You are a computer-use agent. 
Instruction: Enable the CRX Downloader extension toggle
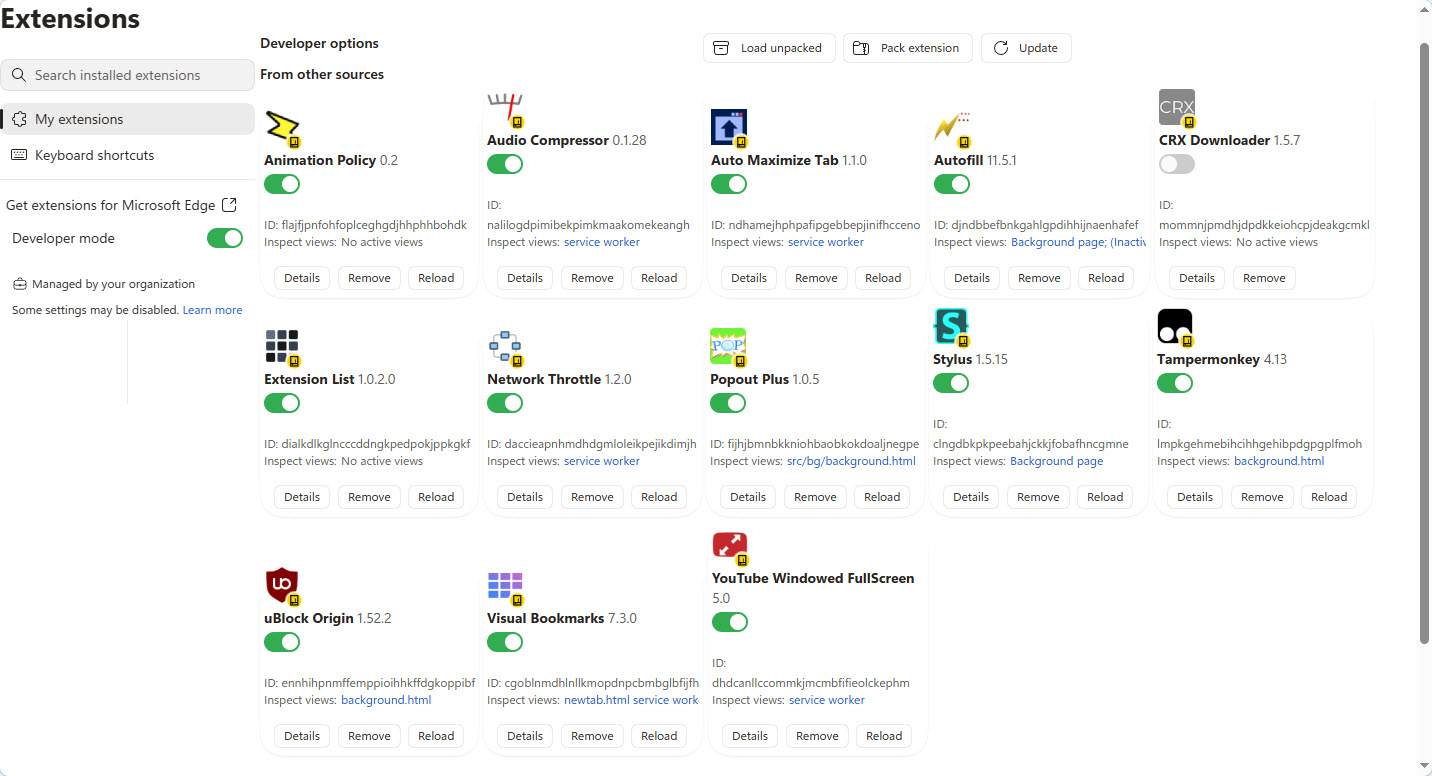point(1177,164)
